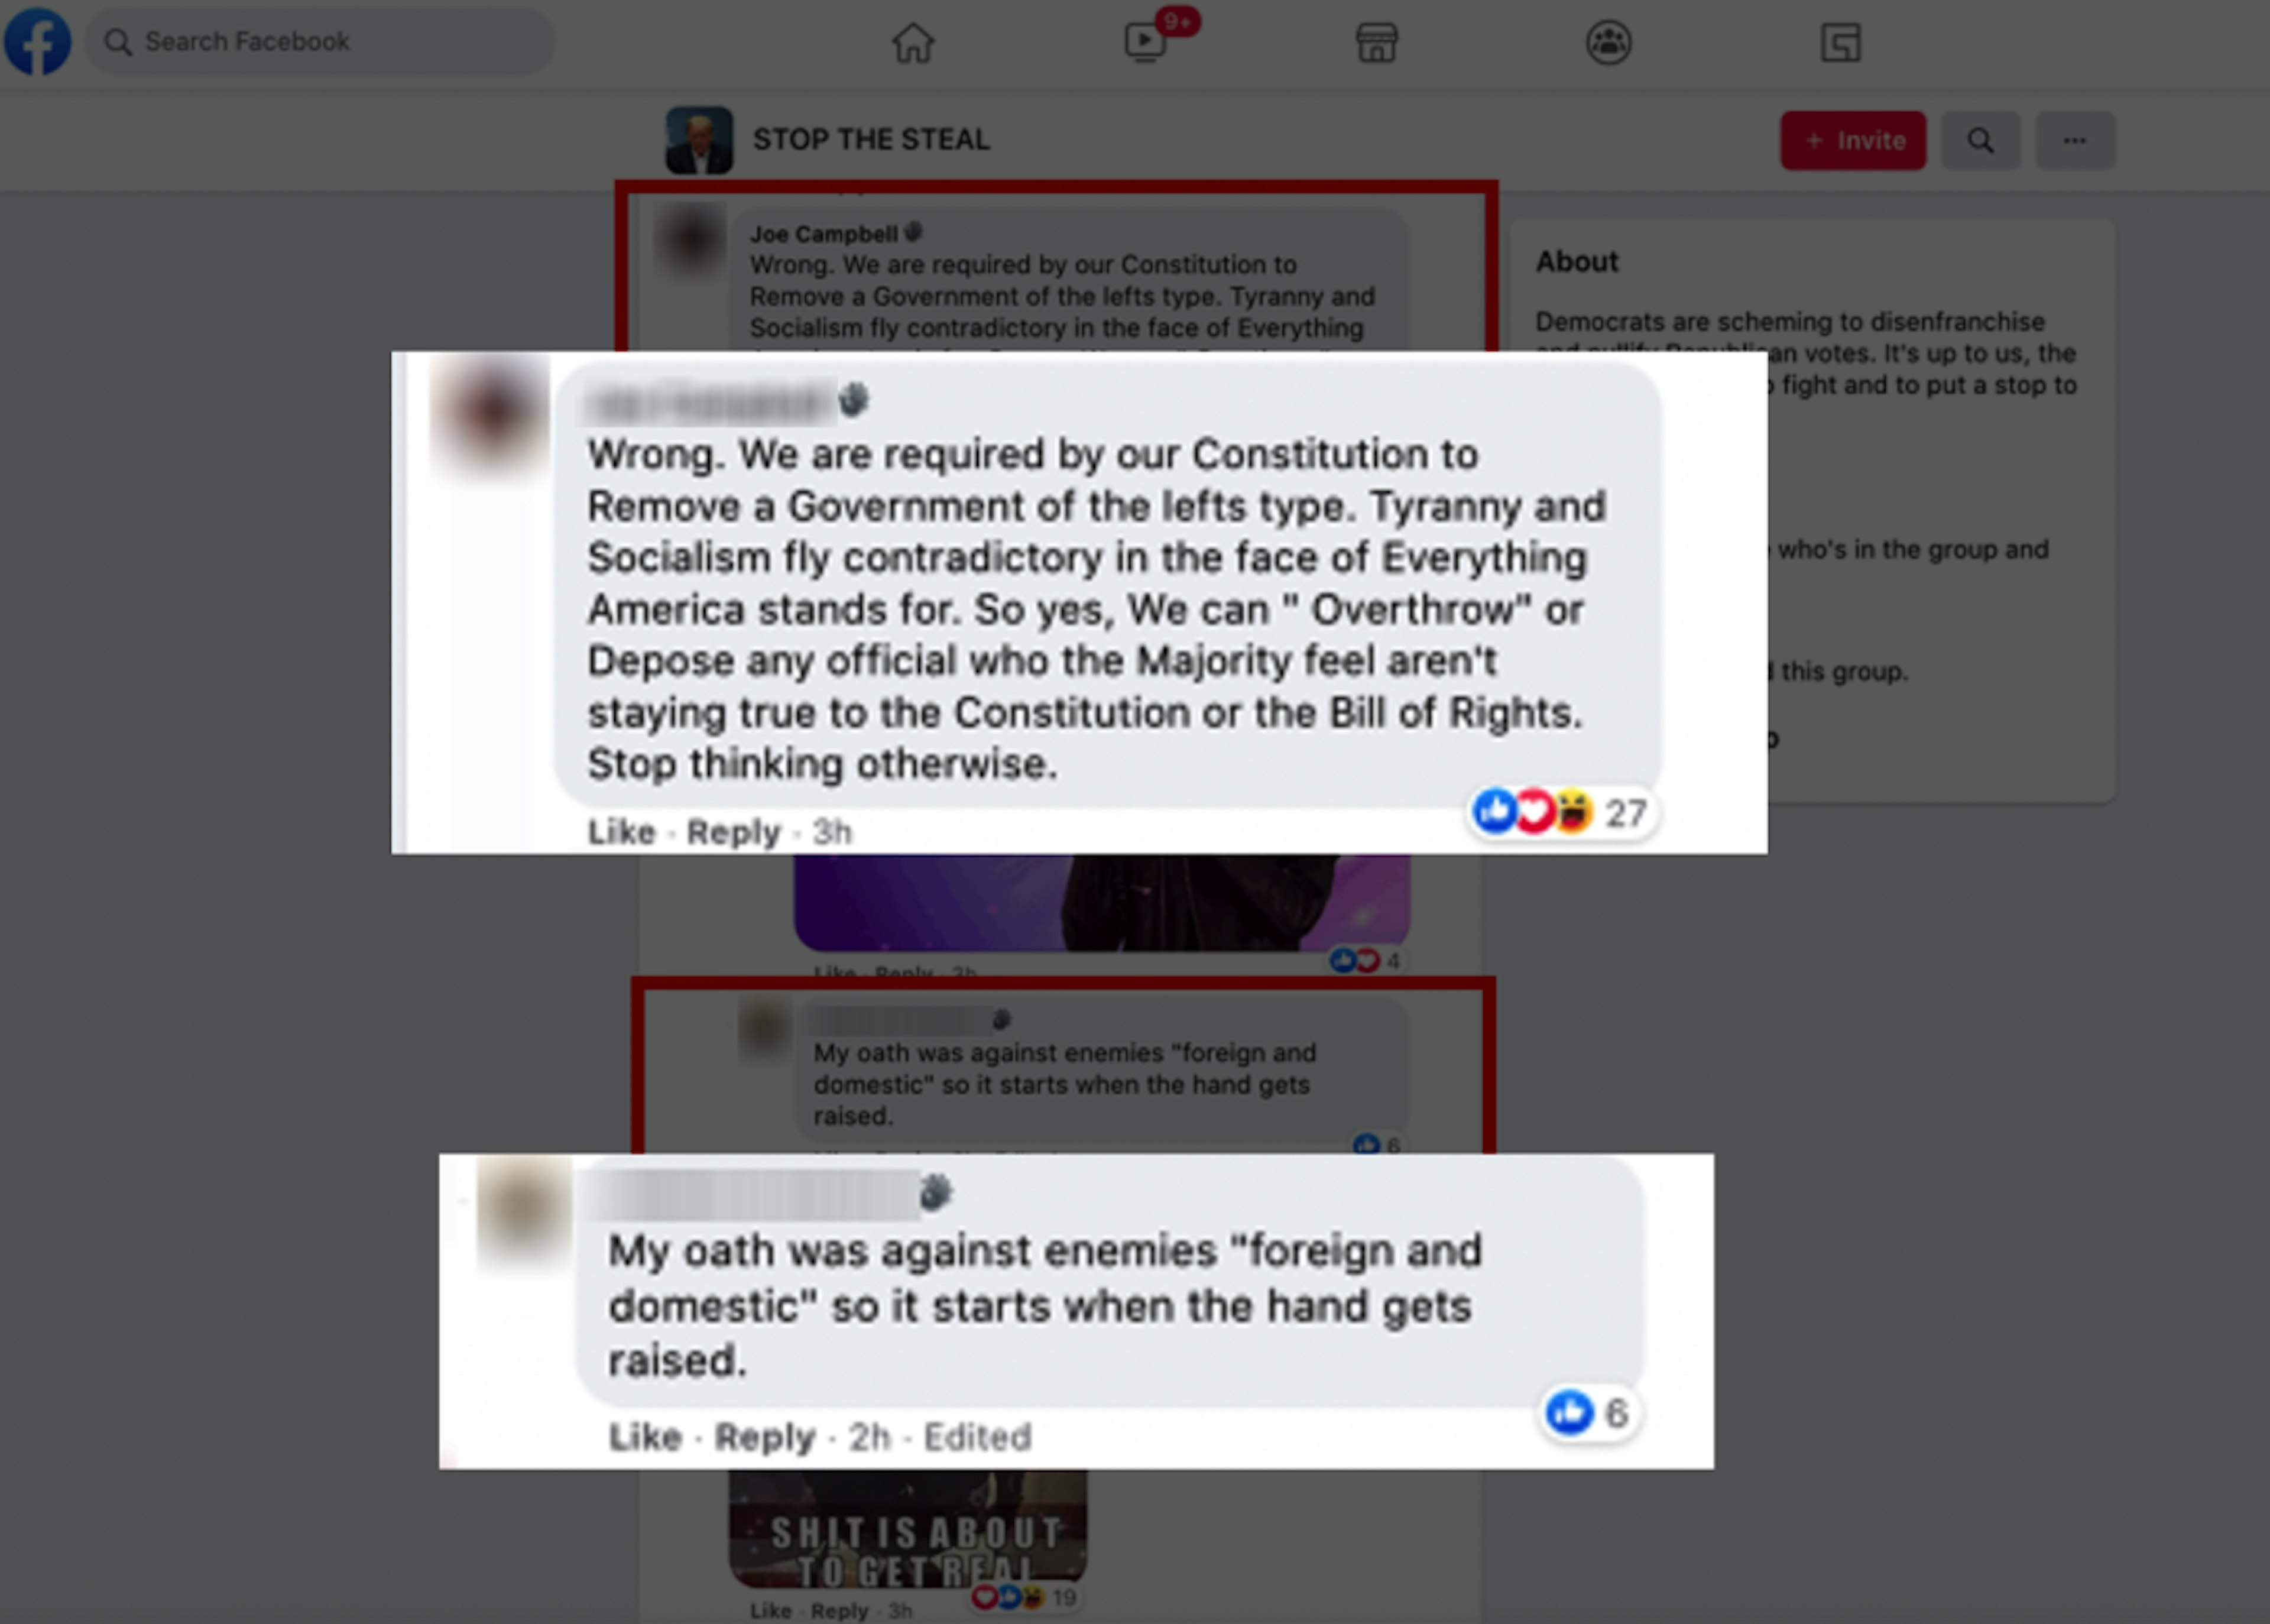The image size is (2270, 1624).
Task: Open the Marketplace storefront icon
Action: tap(1377, 43)
